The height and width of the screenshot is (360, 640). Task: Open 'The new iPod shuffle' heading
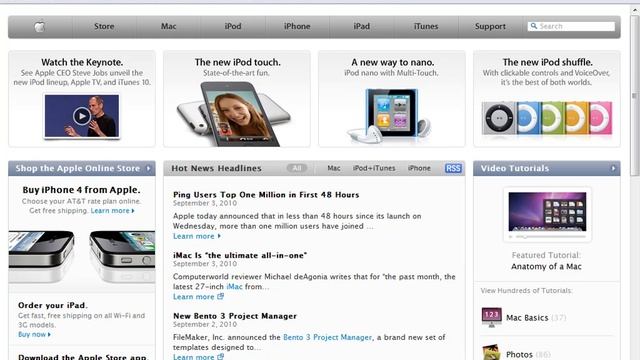[x=547, y=62]
